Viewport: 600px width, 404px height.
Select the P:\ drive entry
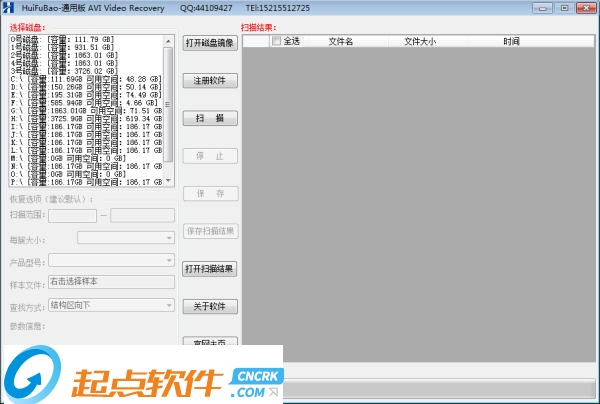click(x=86, y=182)
